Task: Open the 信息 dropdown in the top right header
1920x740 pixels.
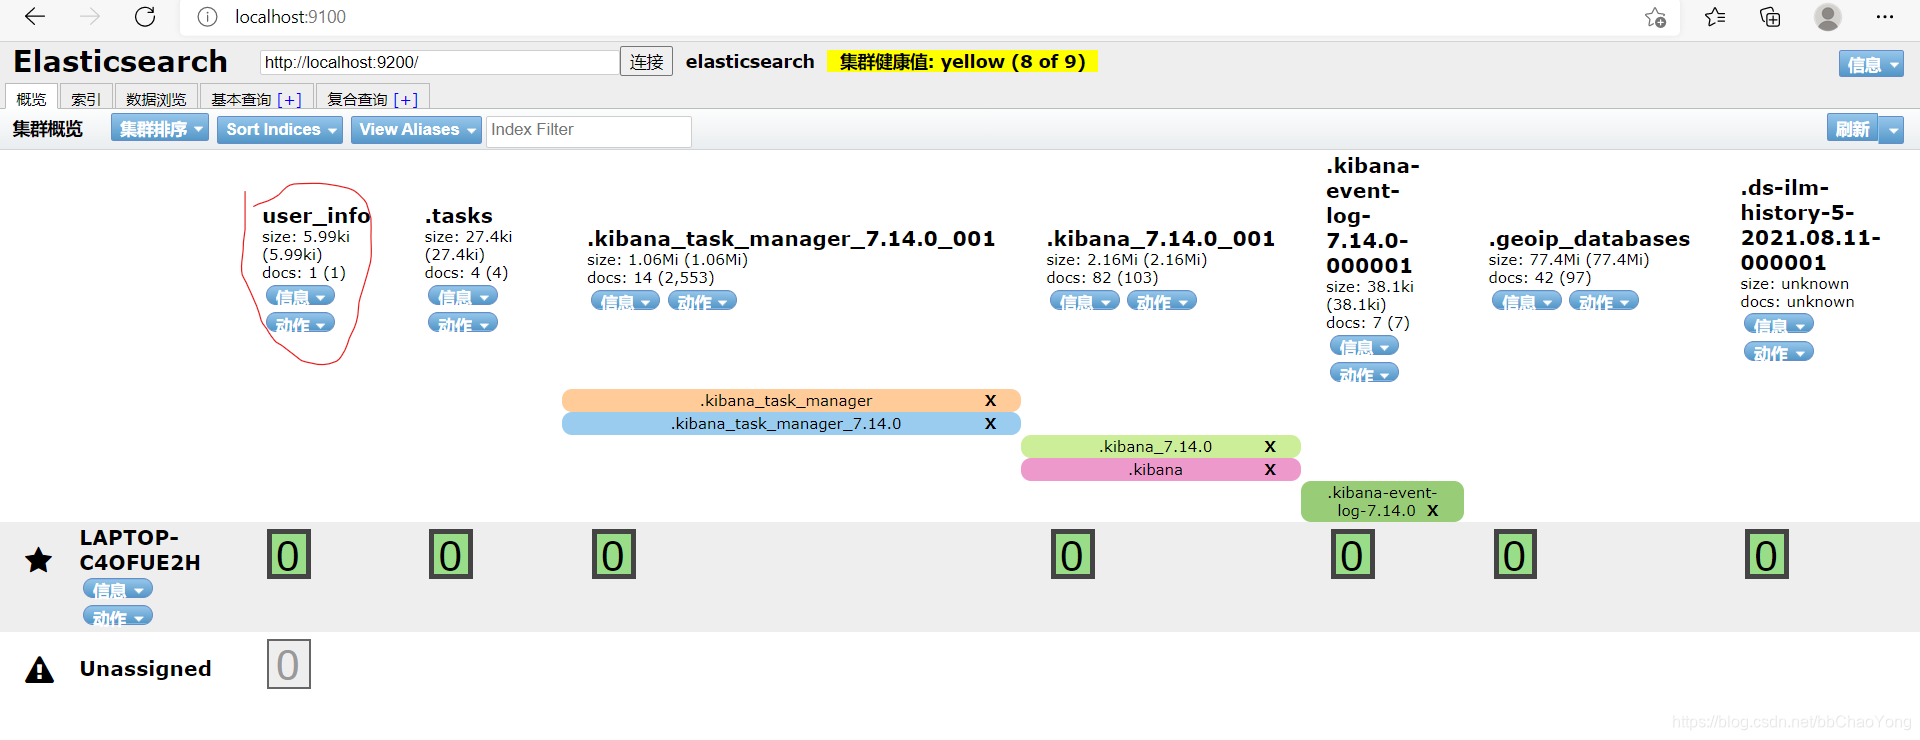Action: point(1871,64)
